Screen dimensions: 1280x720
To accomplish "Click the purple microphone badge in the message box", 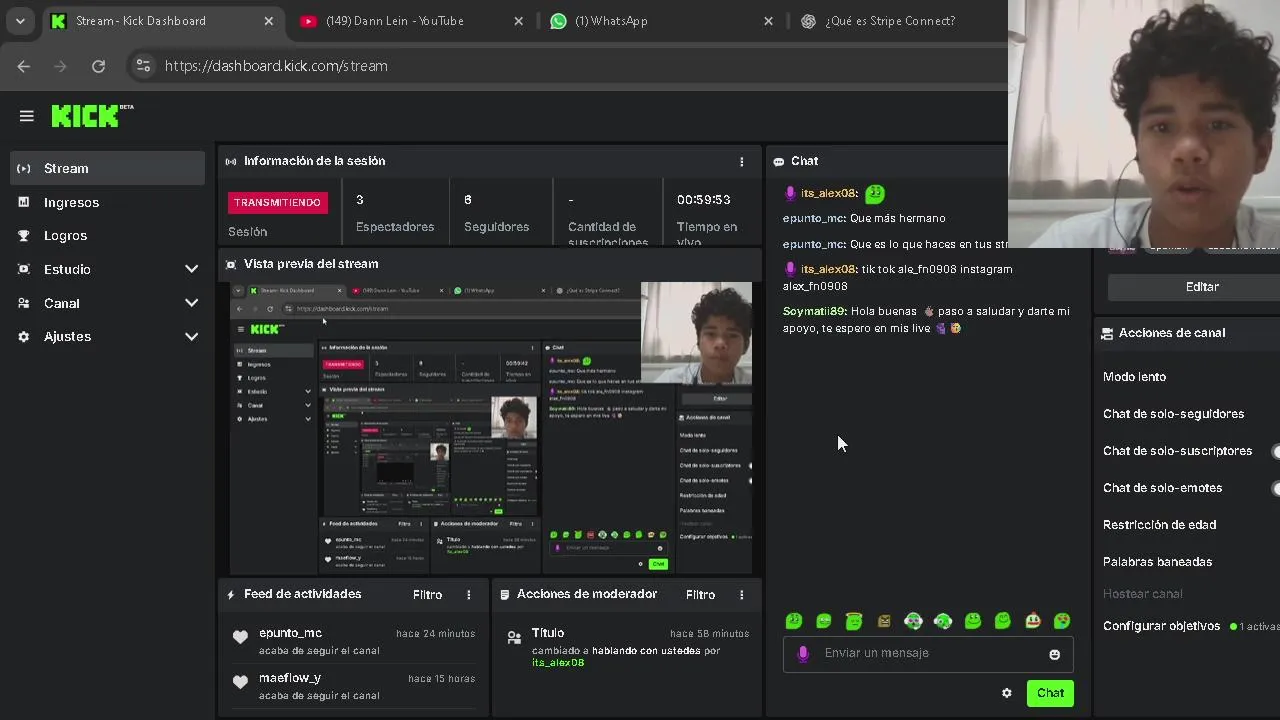I will pos(802,654).
